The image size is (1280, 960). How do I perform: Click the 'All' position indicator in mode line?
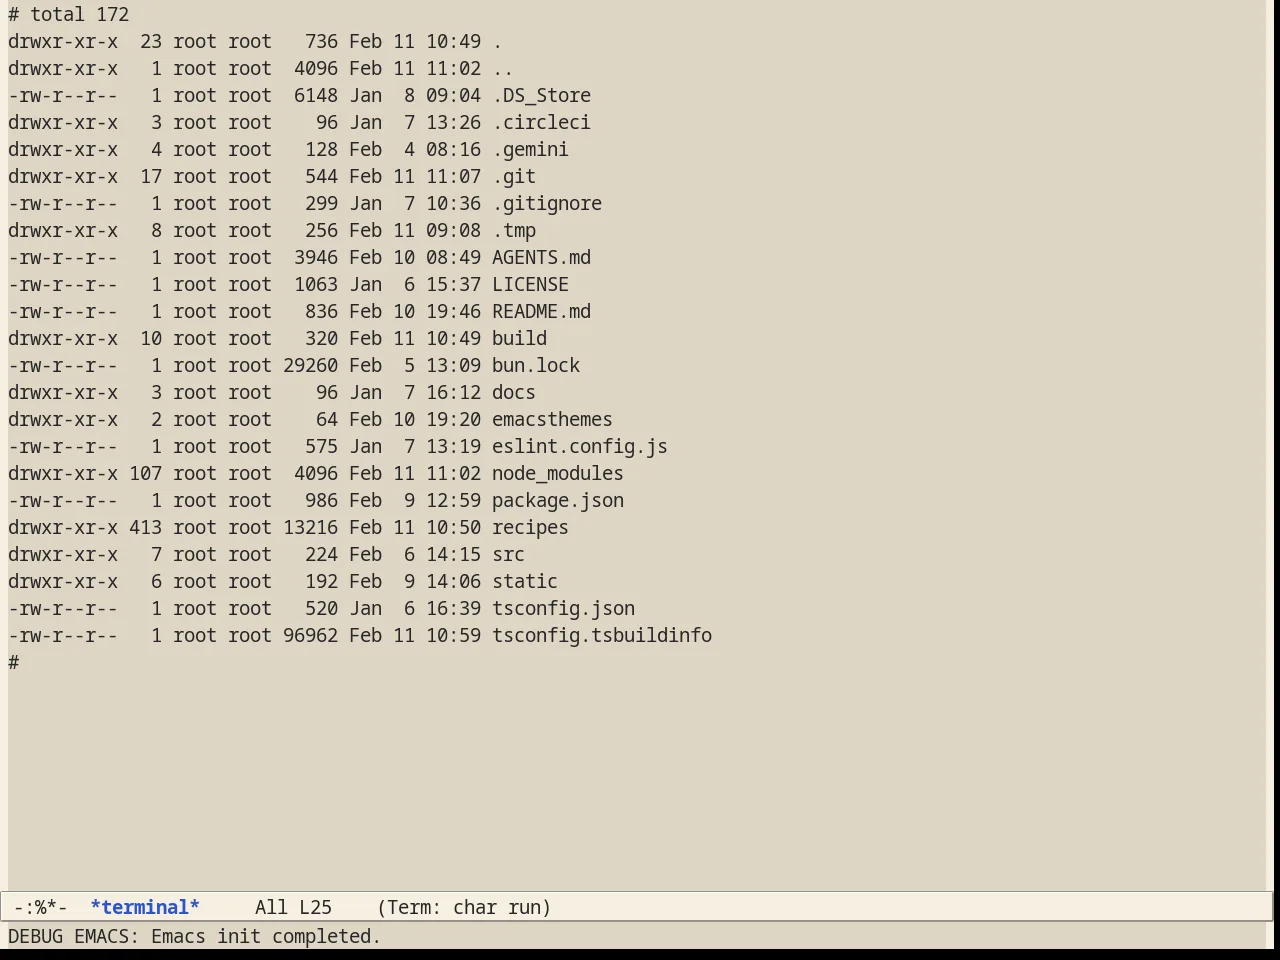click(x=271, y=907)
